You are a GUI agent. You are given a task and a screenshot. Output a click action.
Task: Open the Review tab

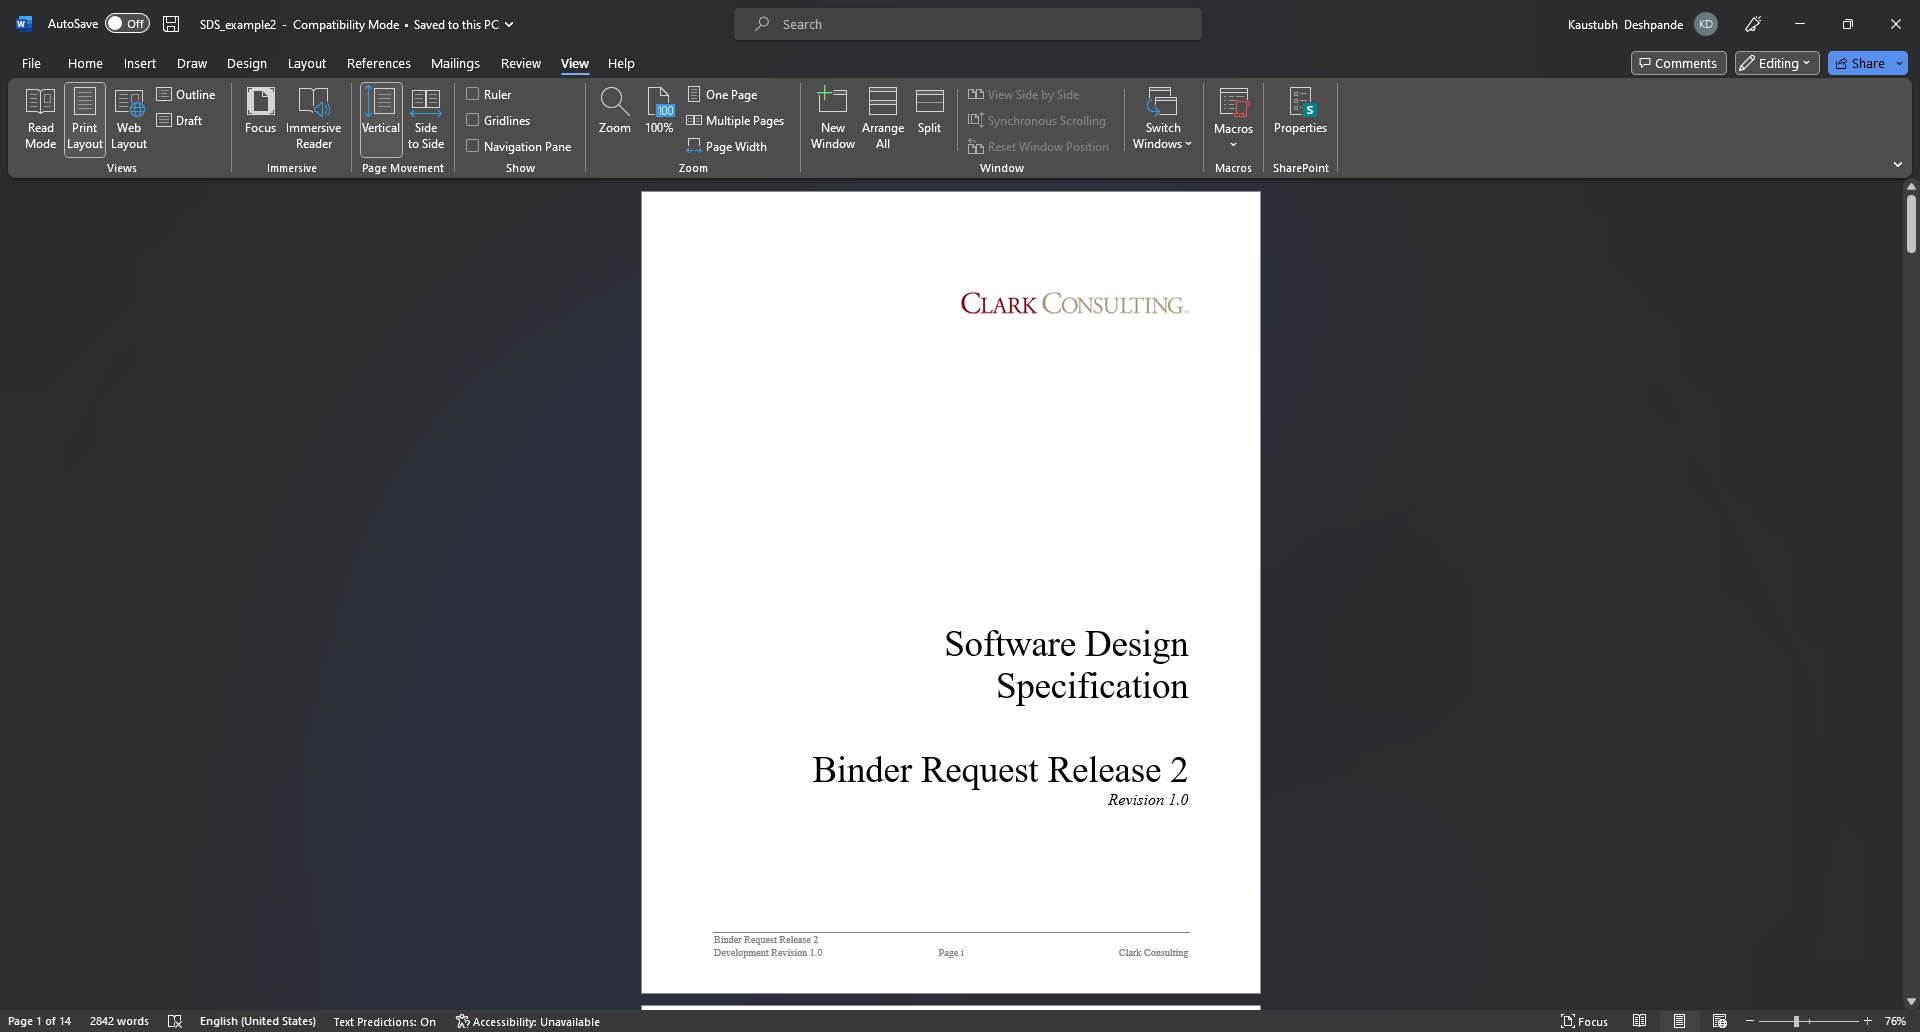(520, 63)
